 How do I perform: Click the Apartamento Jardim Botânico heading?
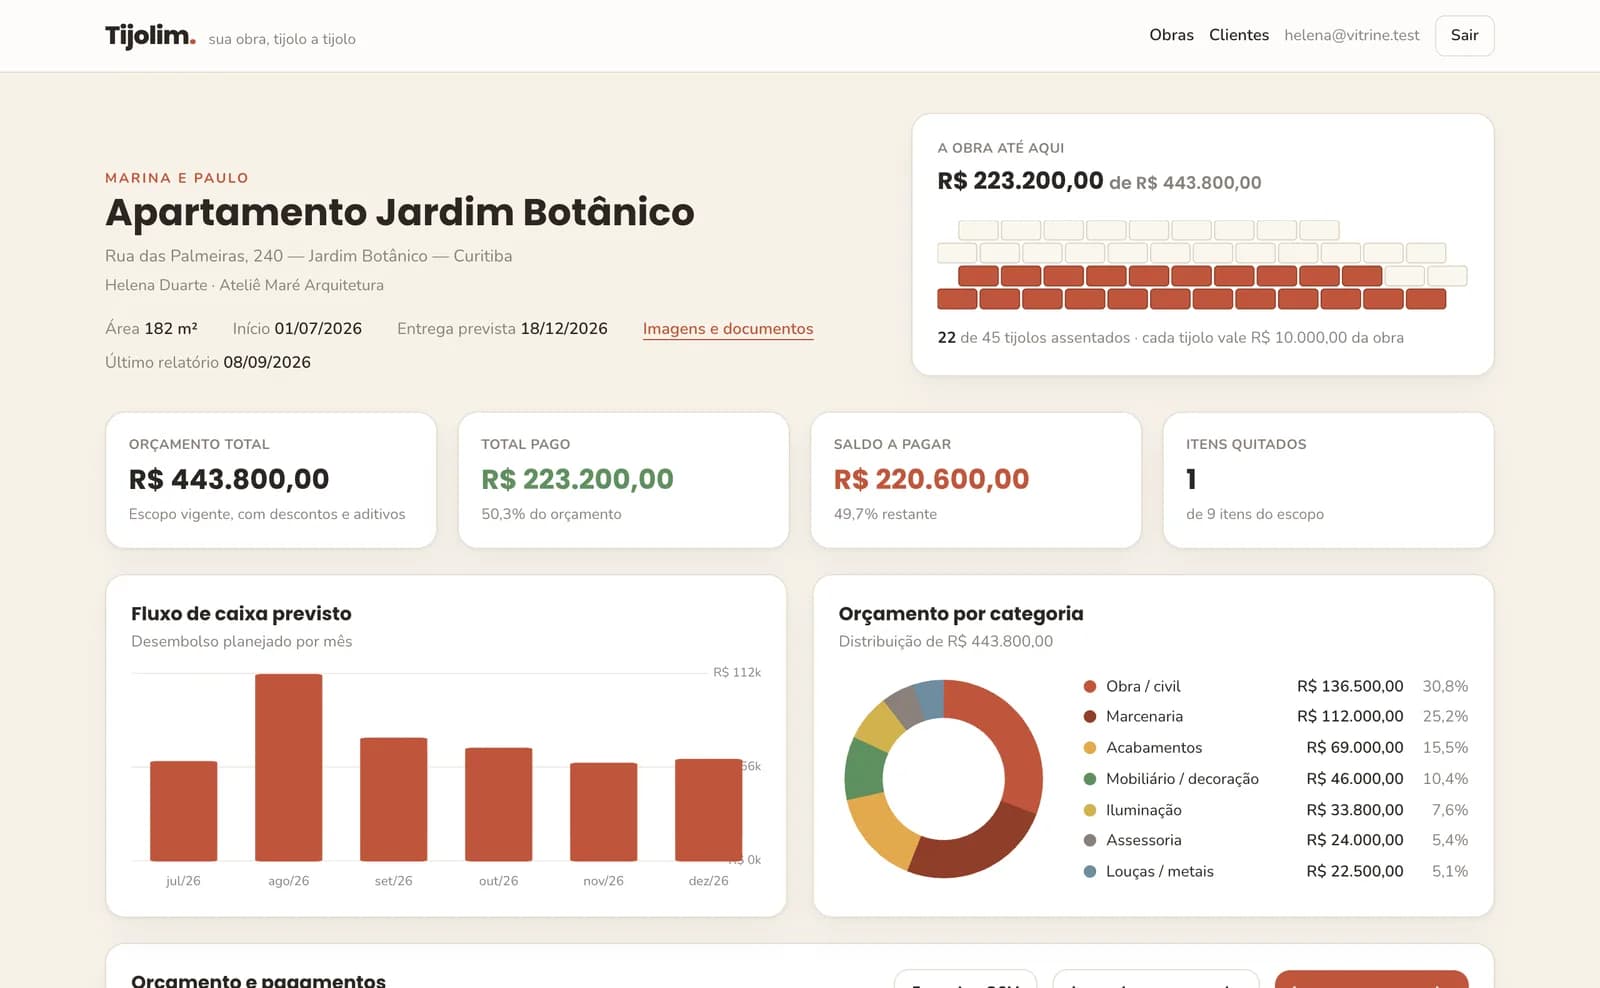[400, 212]
